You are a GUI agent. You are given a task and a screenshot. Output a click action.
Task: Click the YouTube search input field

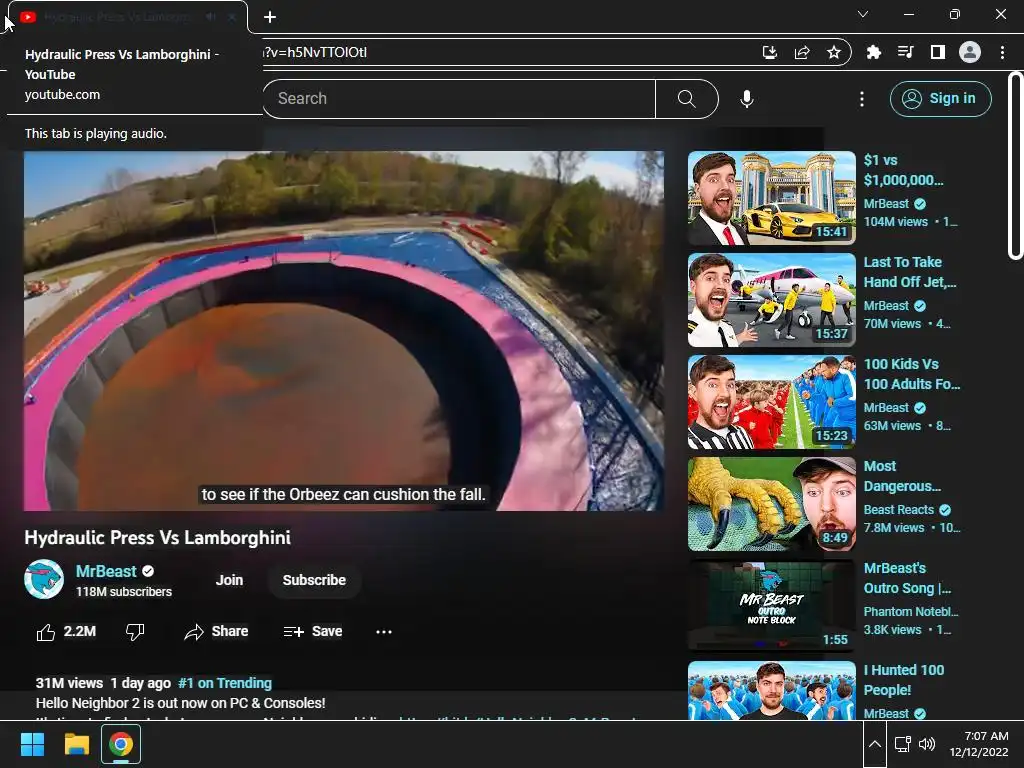click(x=459, y=99)
